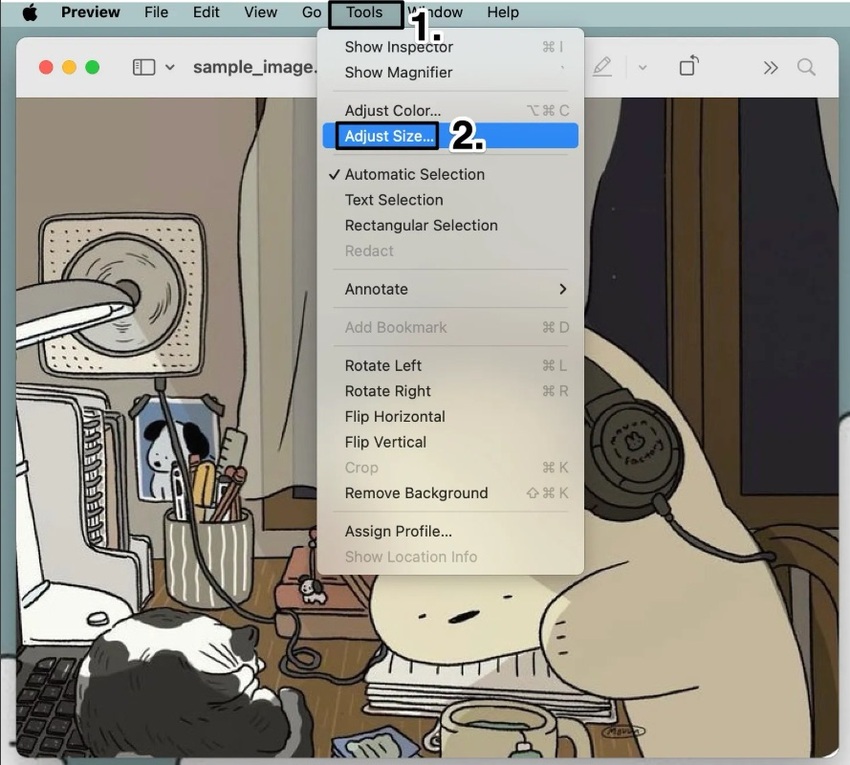
Task: Select Adjust Color... menu item
Action: [x=450, y=111]
